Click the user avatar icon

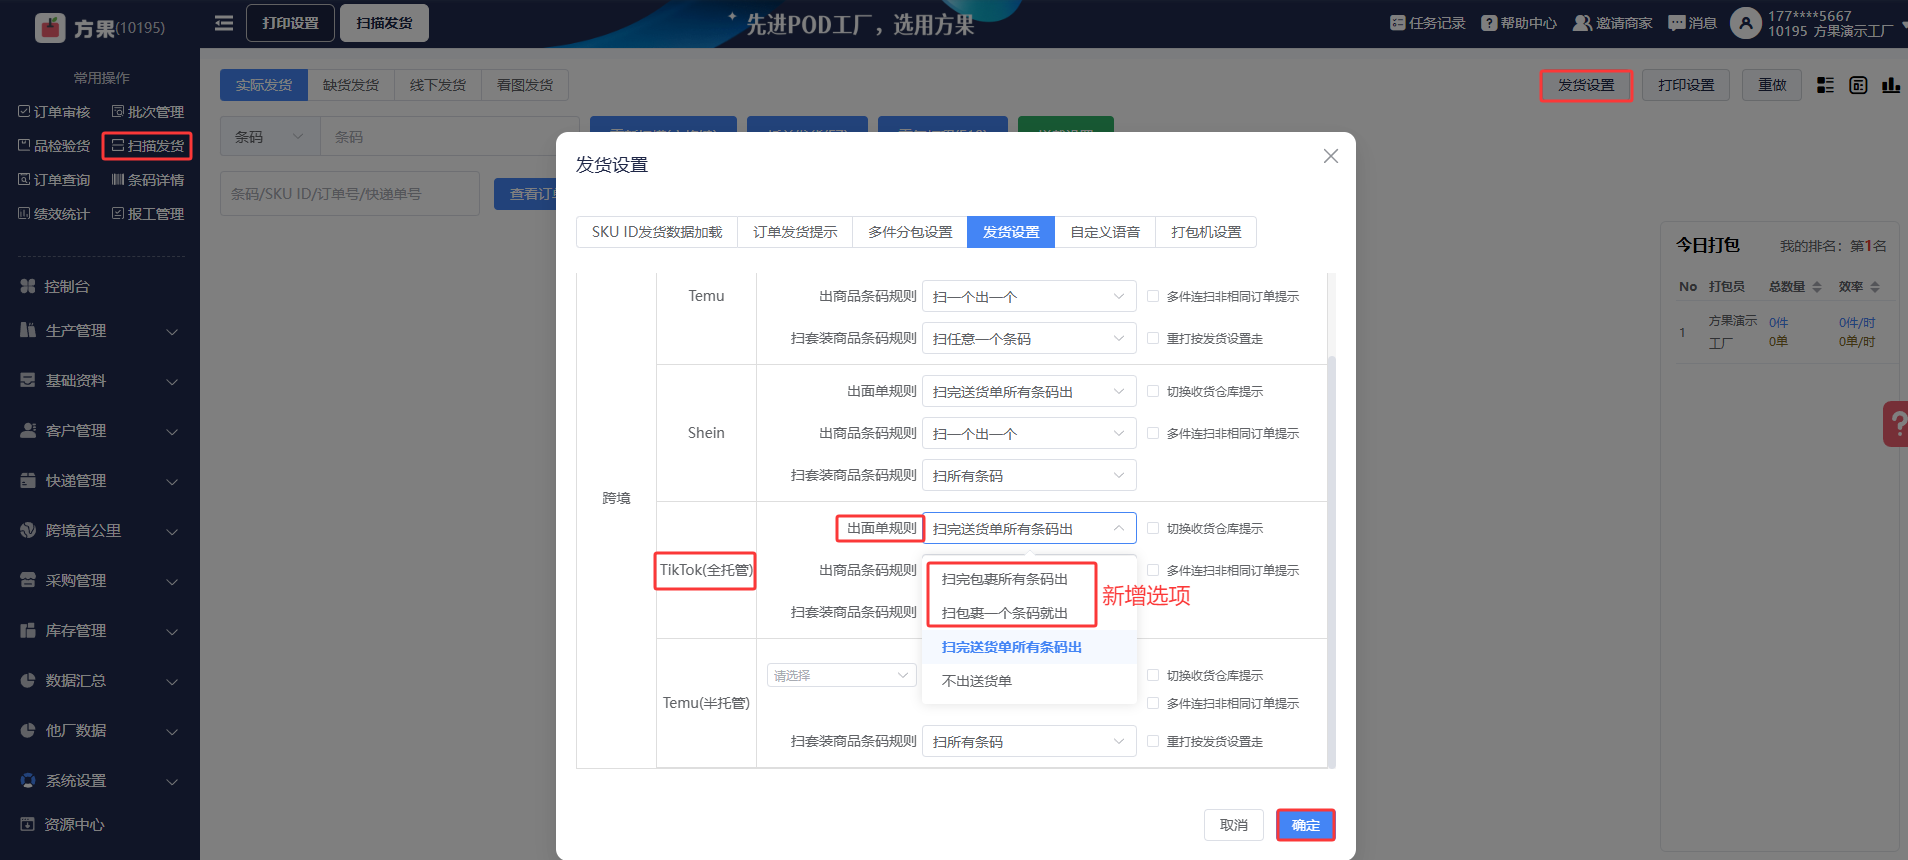1745,23
